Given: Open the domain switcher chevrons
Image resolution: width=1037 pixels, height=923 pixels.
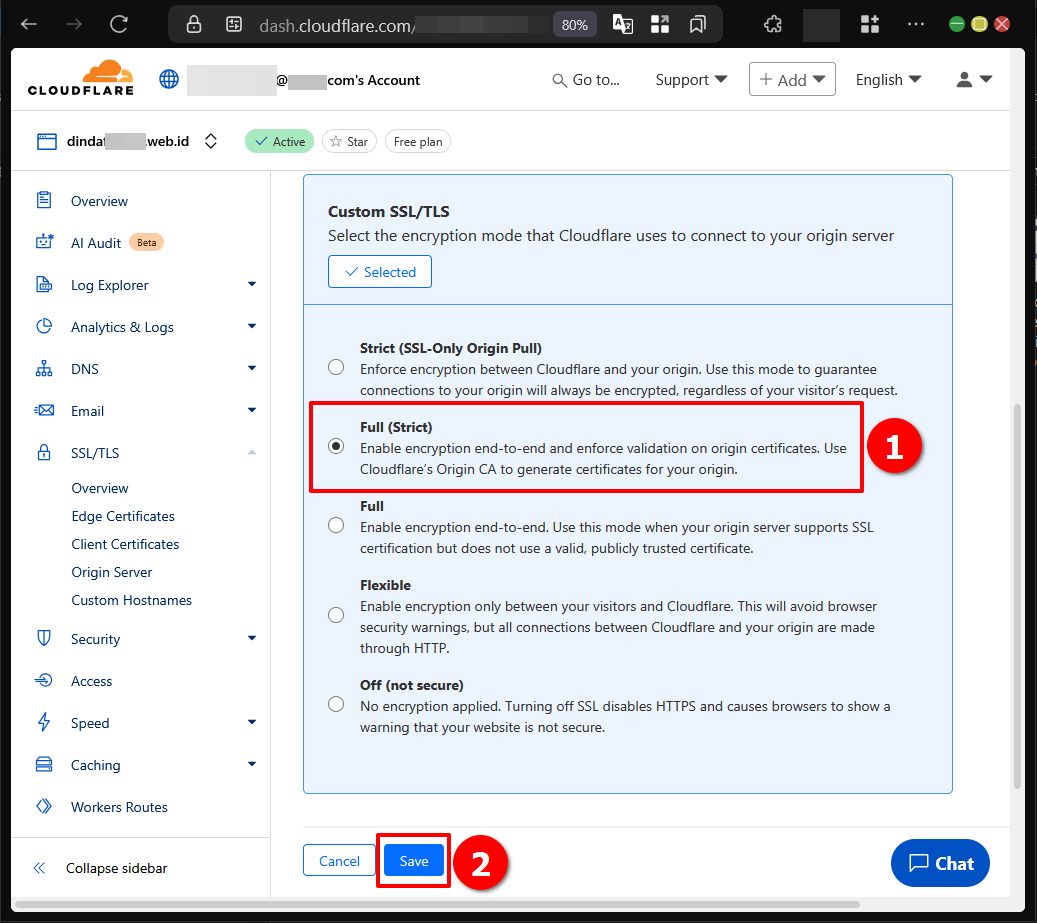Looking at the screenshot, I should (x=211, y=141).
